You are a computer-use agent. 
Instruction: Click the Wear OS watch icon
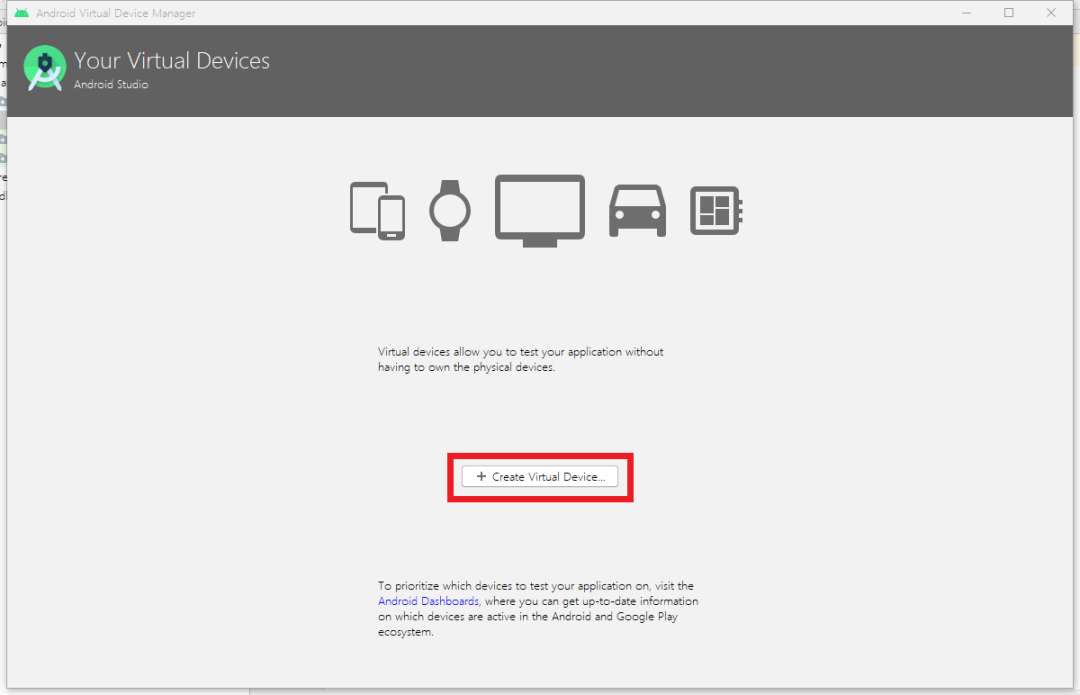[450, 211]
